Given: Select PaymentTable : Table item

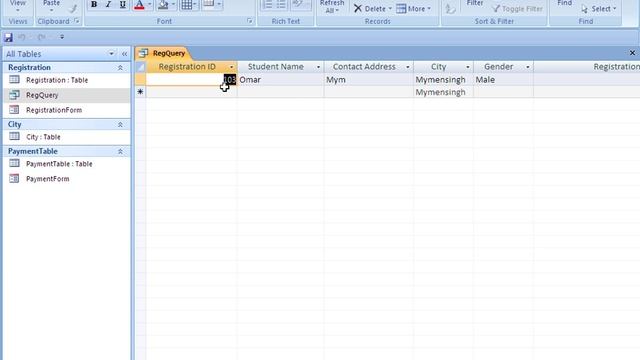Looking at the screenshot, I should tap(67, 164).
